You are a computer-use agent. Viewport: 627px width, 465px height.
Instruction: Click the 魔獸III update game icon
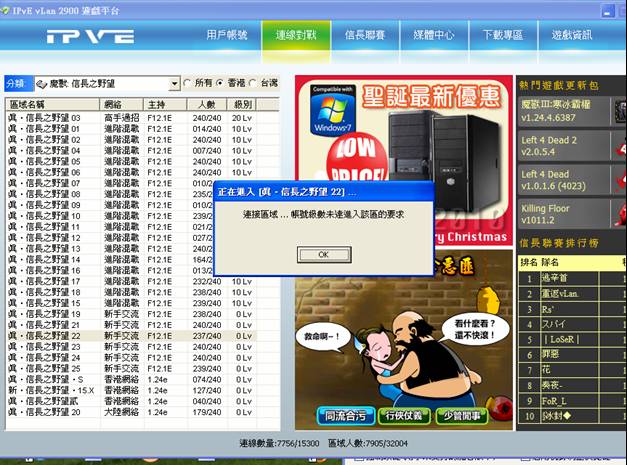[620, 111]
